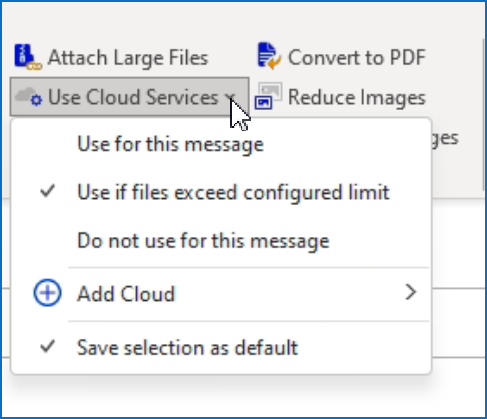Click the Convert to PDF document icon

pyautogui.click(x=269, y=56)
